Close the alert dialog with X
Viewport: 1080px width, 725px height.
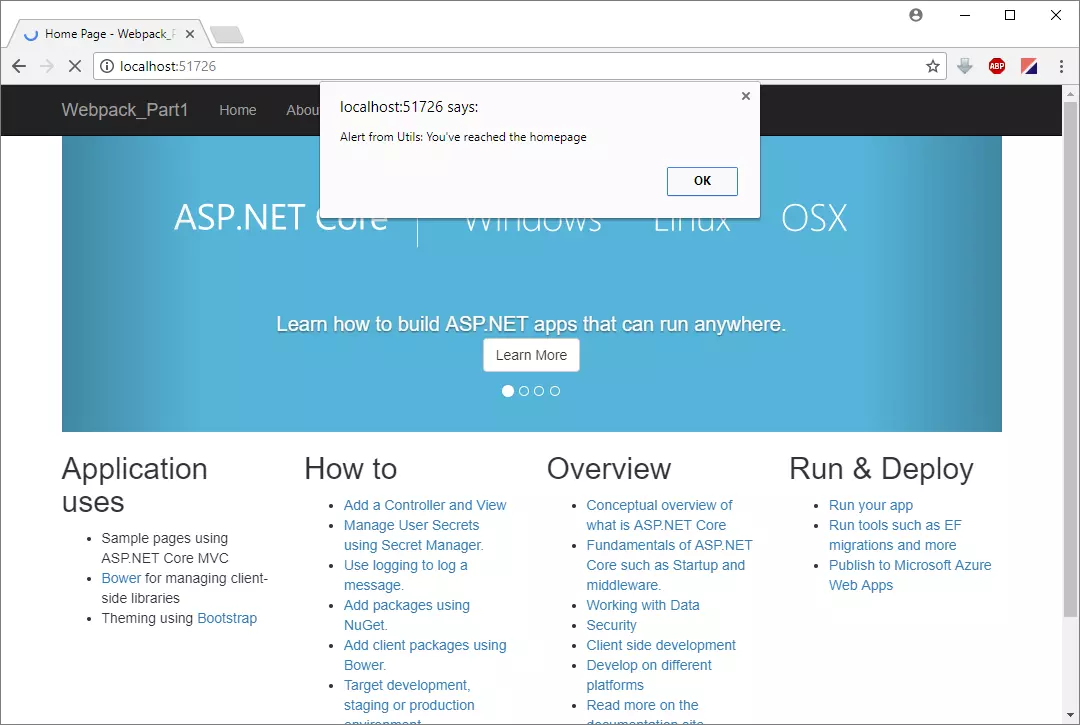(745, 96)
